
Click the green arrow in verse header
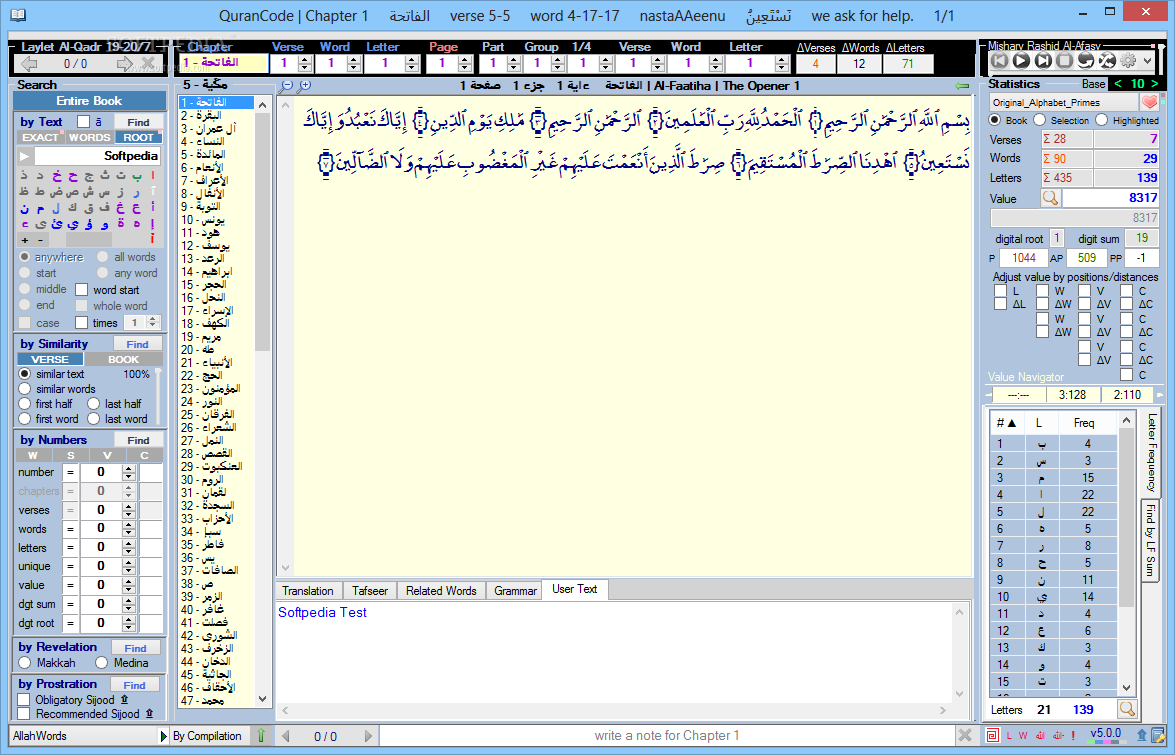click(963, 86)
